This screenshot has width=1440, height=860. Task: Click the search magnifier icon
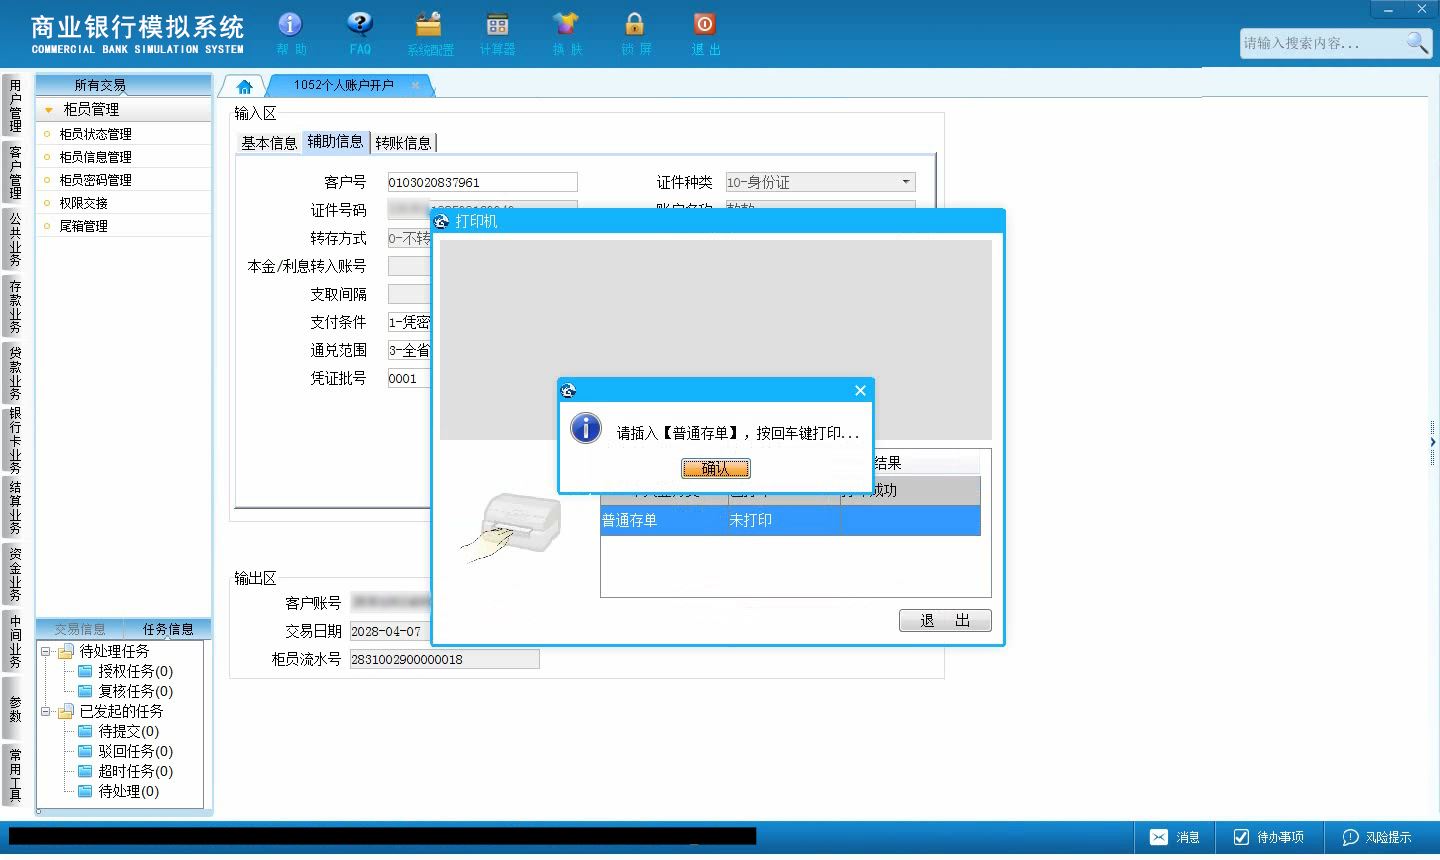(x=1417, y=42)
